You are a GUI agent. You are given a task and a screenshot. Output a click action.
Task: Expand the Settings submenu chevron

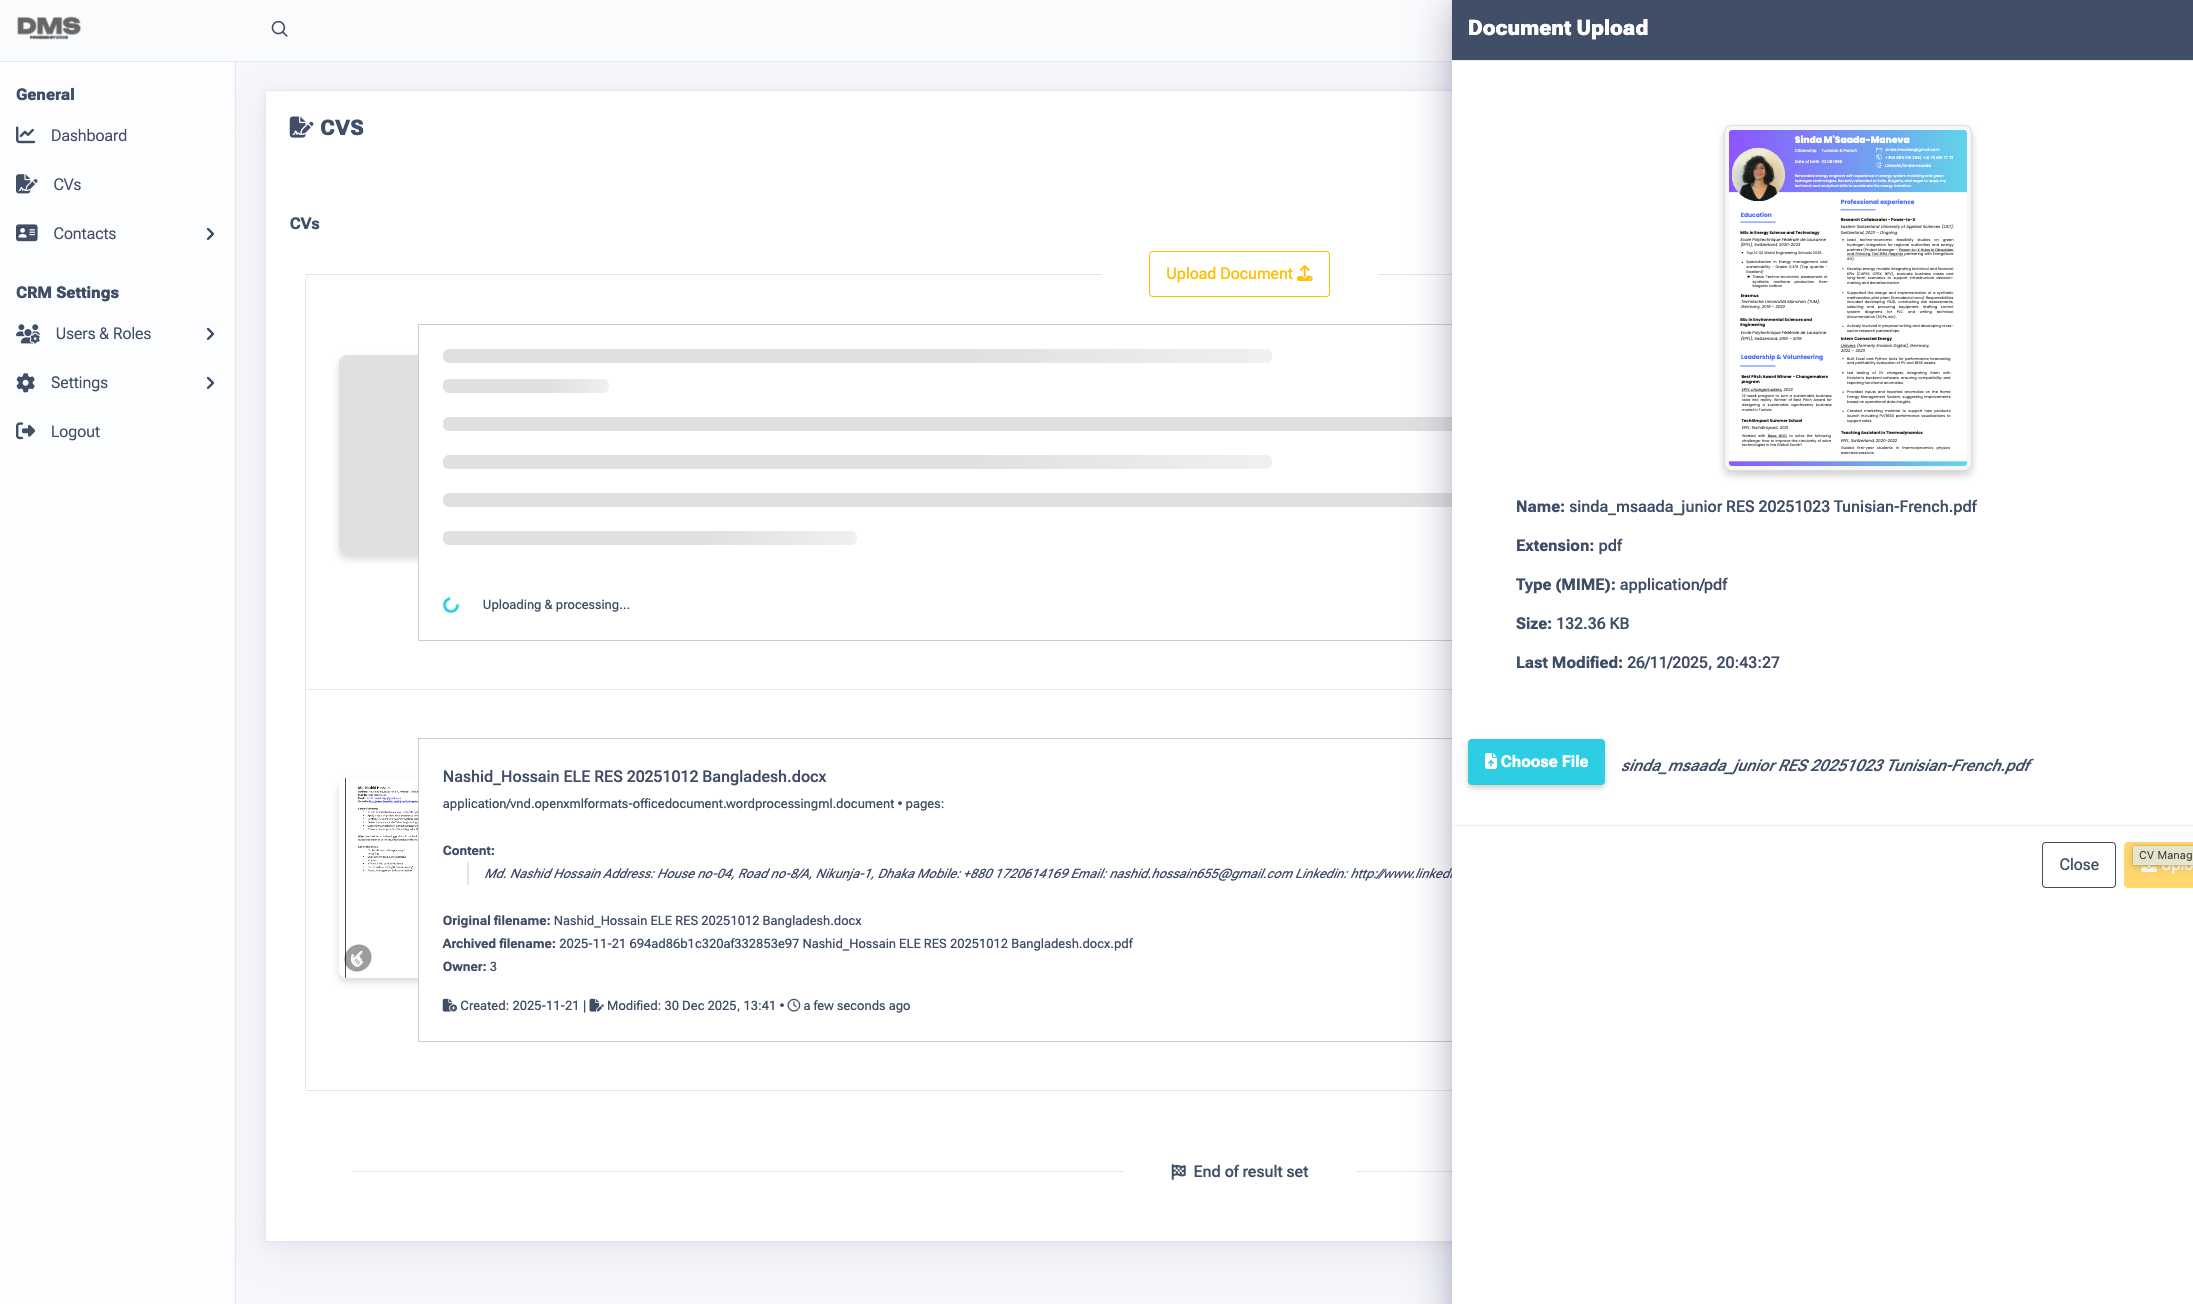coord(210,383)
